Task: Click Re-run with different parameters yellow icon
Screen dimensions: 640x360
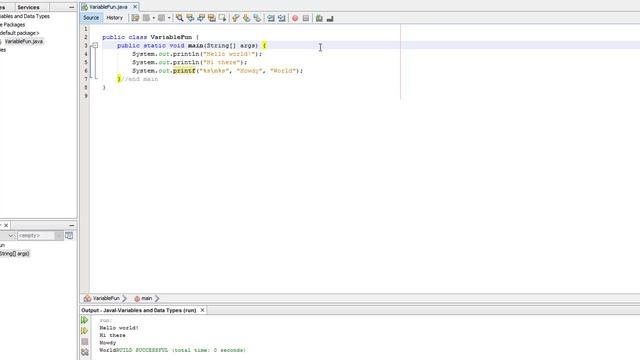Action: pyautogui.click(x=84, y=331)
